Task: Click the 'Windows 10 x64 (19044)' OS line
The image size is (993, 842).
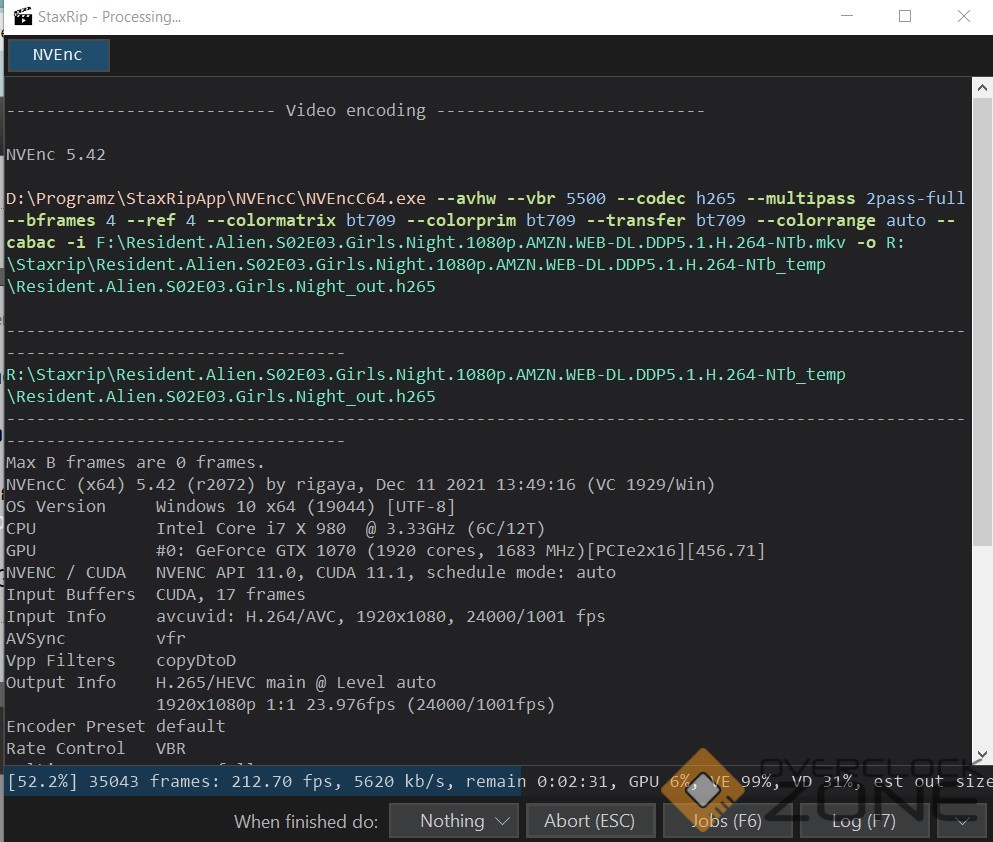Action: pos(231,506)
